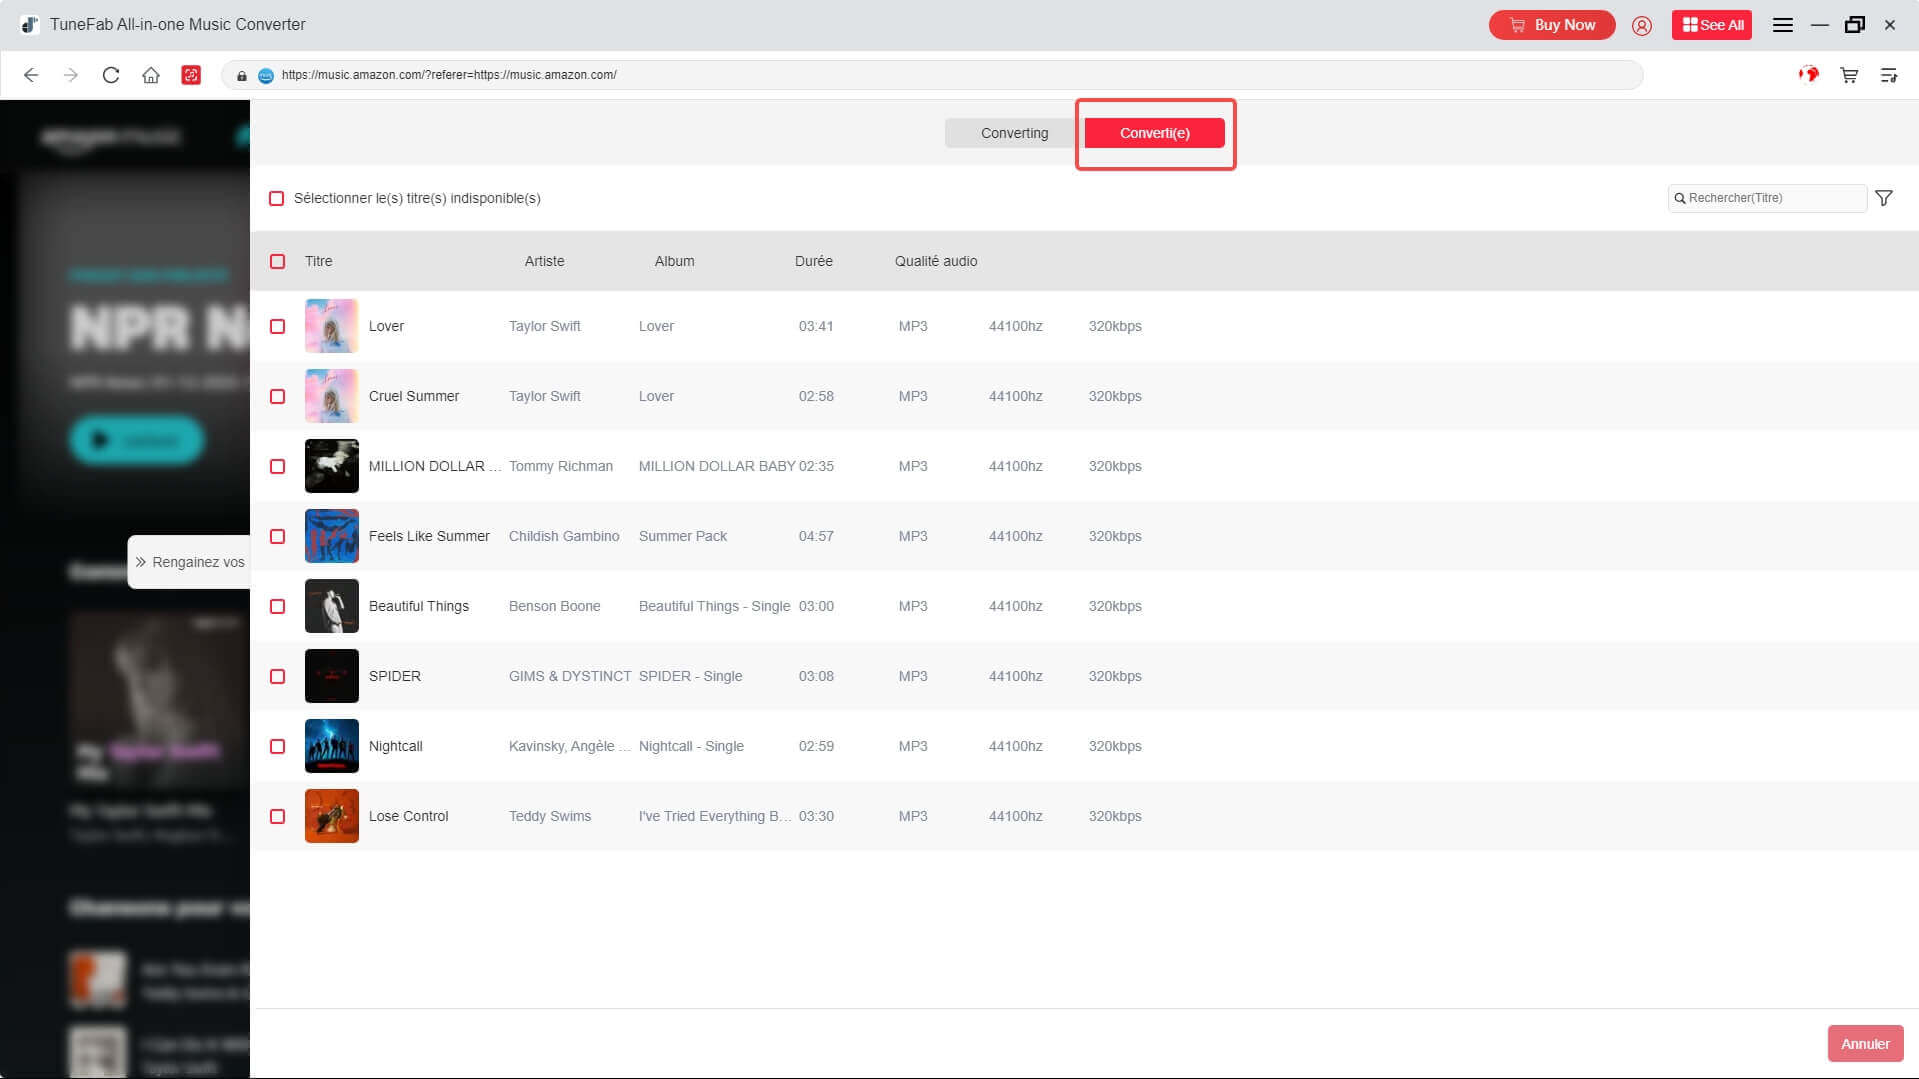Mark the Lose Control row checkbox

click(x=278, y=816)
